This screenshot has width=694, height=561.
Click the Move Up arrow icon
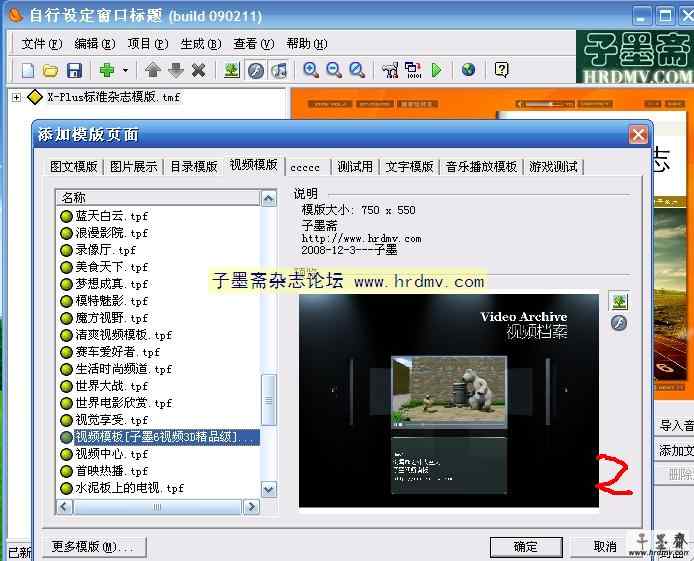coord(152,70)
